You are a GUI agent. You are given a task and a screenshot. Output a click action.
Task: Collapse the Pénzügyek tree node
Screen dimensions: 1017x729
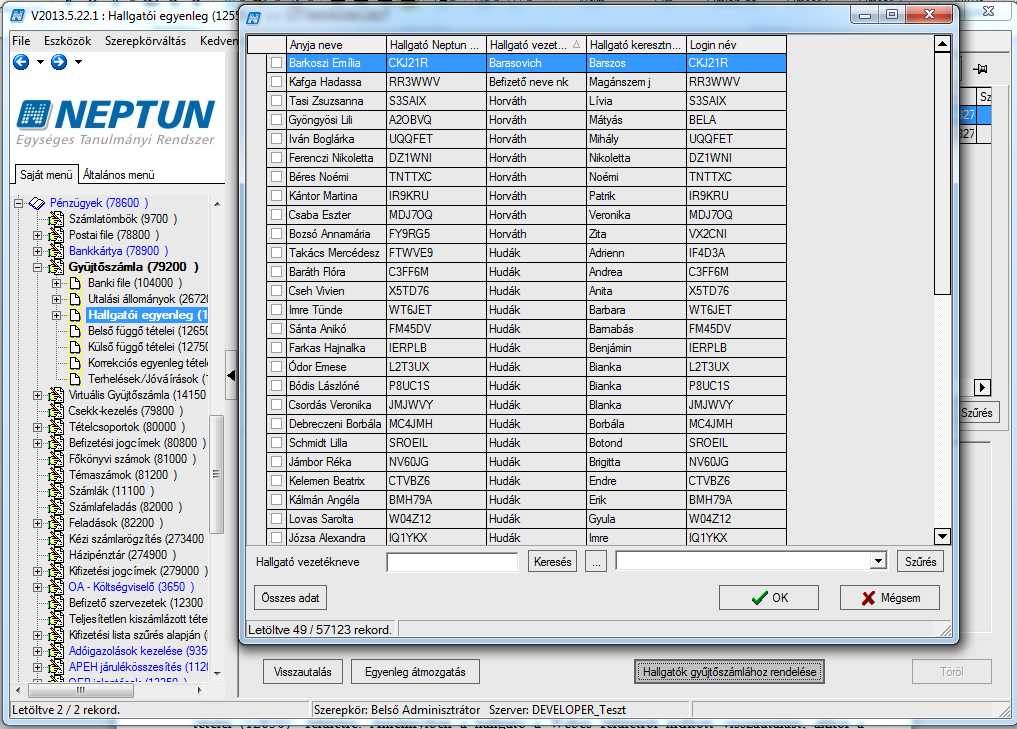click(19, 203)
